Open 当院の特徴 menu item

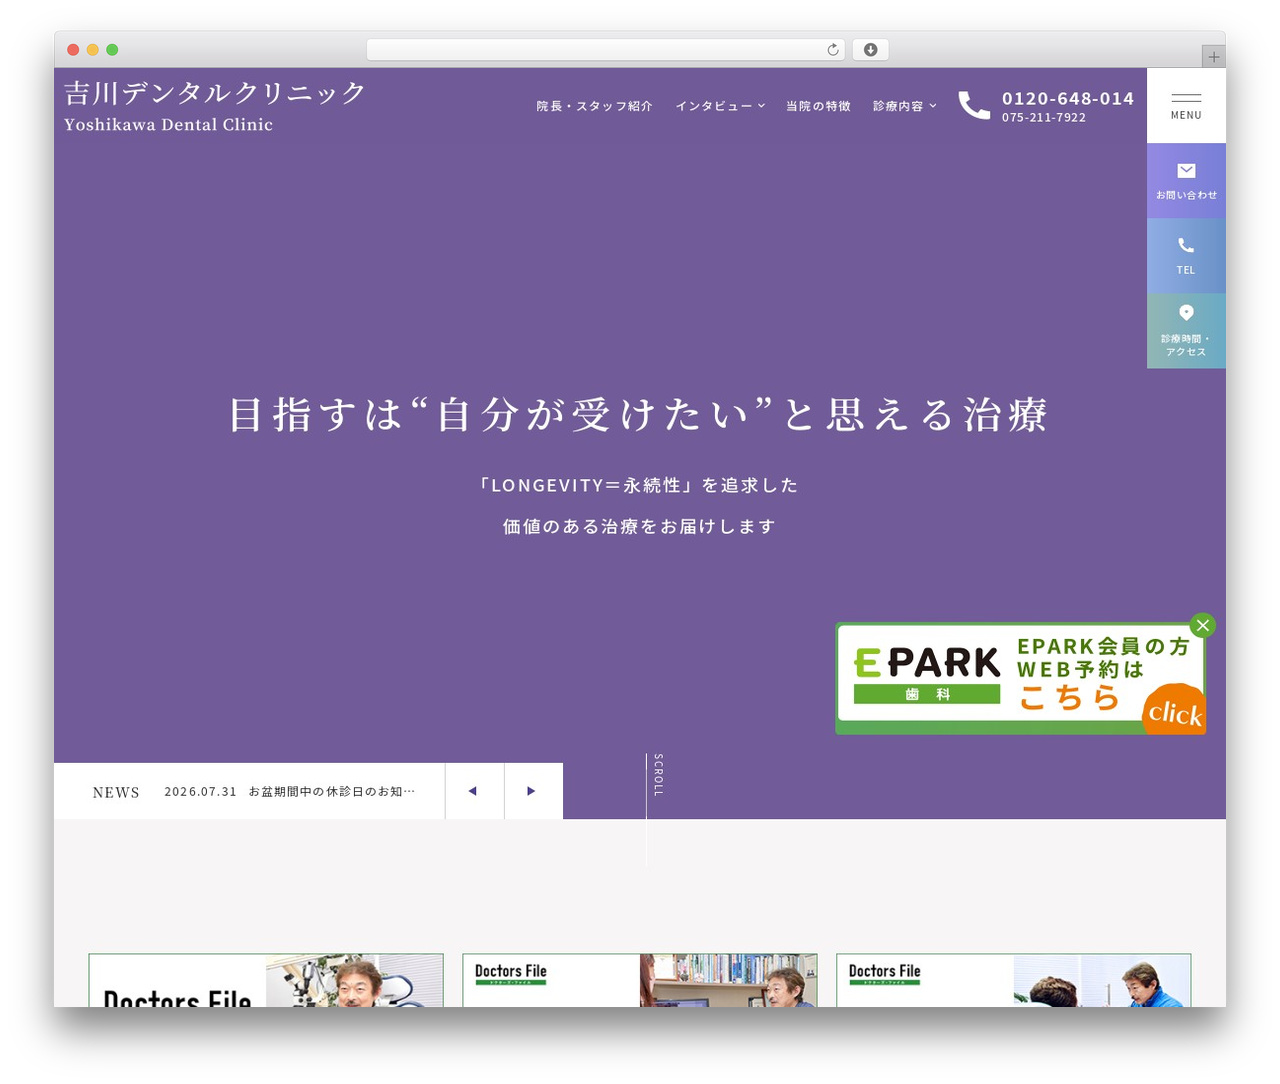818,106
